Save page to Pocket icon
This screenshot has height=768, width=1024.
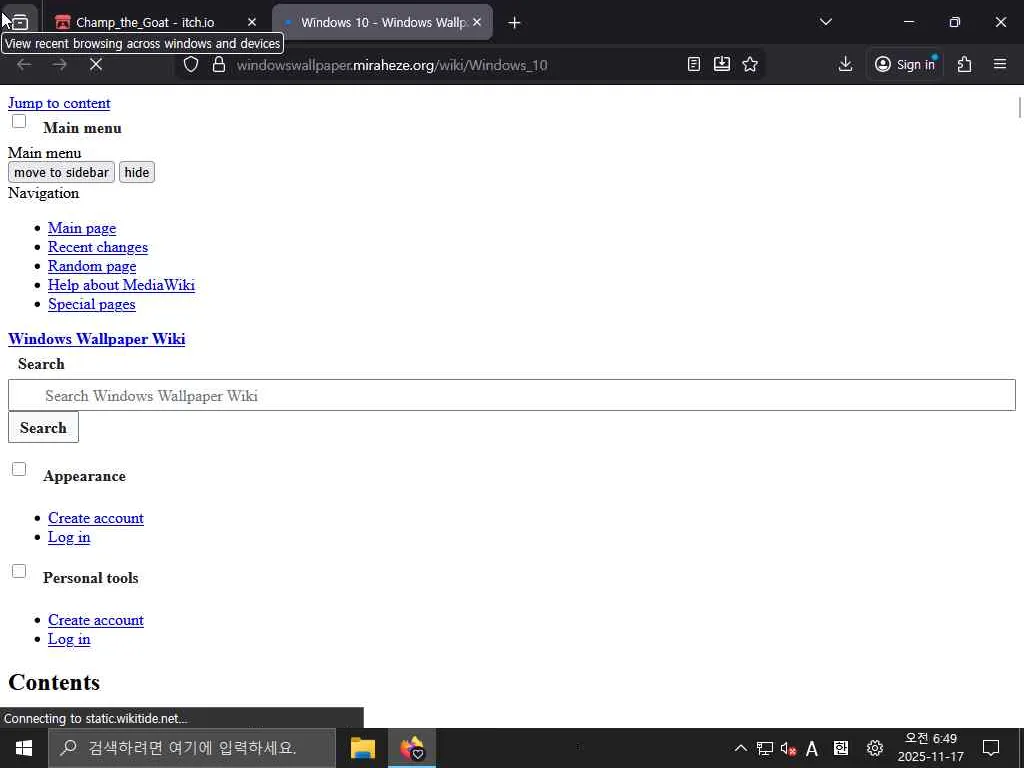722,64
